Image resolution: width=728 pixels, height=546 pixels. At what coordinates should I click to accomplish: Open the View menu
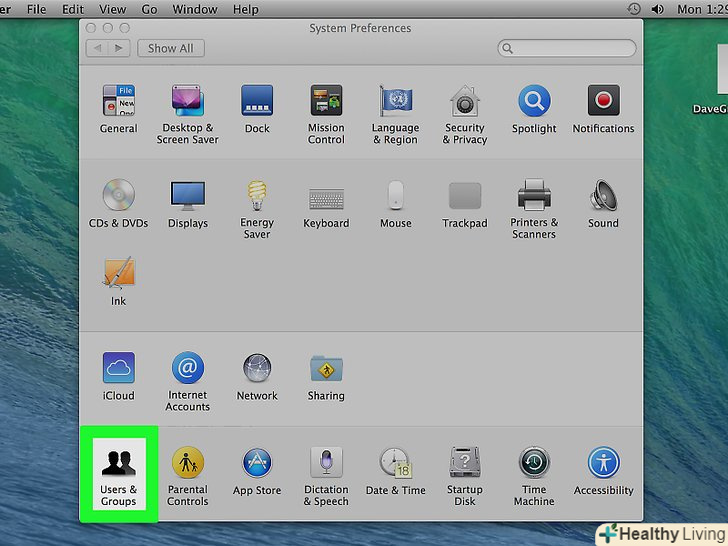[x=113, y=9]
